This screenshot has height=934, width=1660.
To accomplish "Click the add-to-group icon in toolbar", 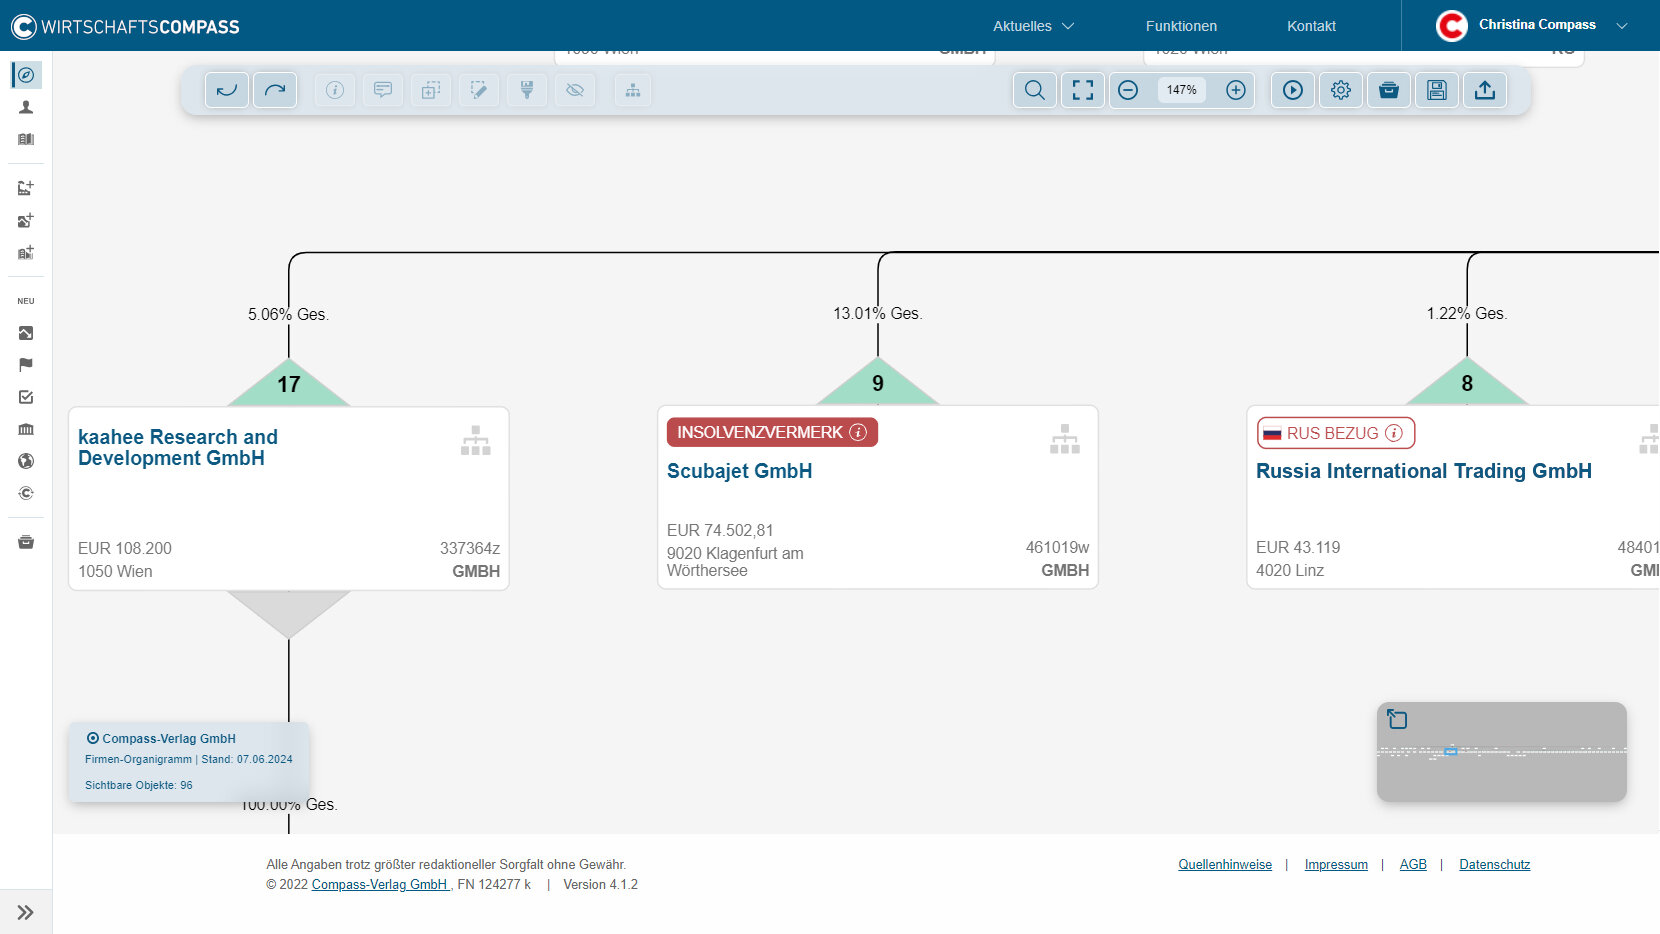I will pos(431,90).
